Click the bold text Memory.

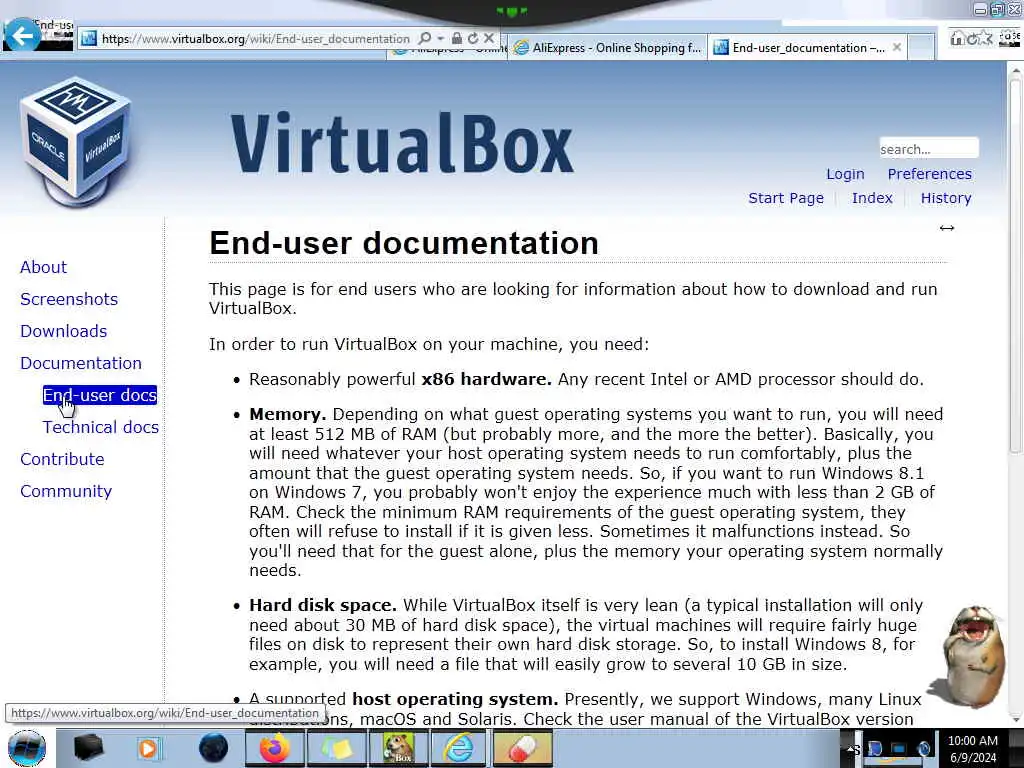(x=287, y=414)
